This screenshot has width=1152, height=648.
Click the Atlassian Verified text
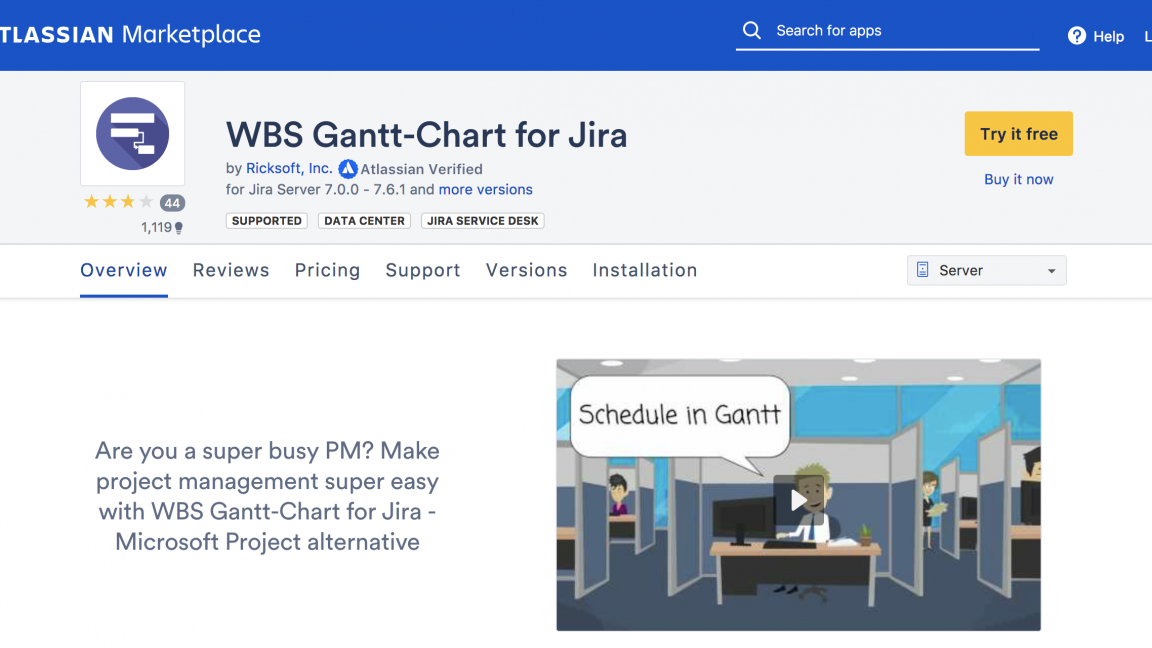422,169
